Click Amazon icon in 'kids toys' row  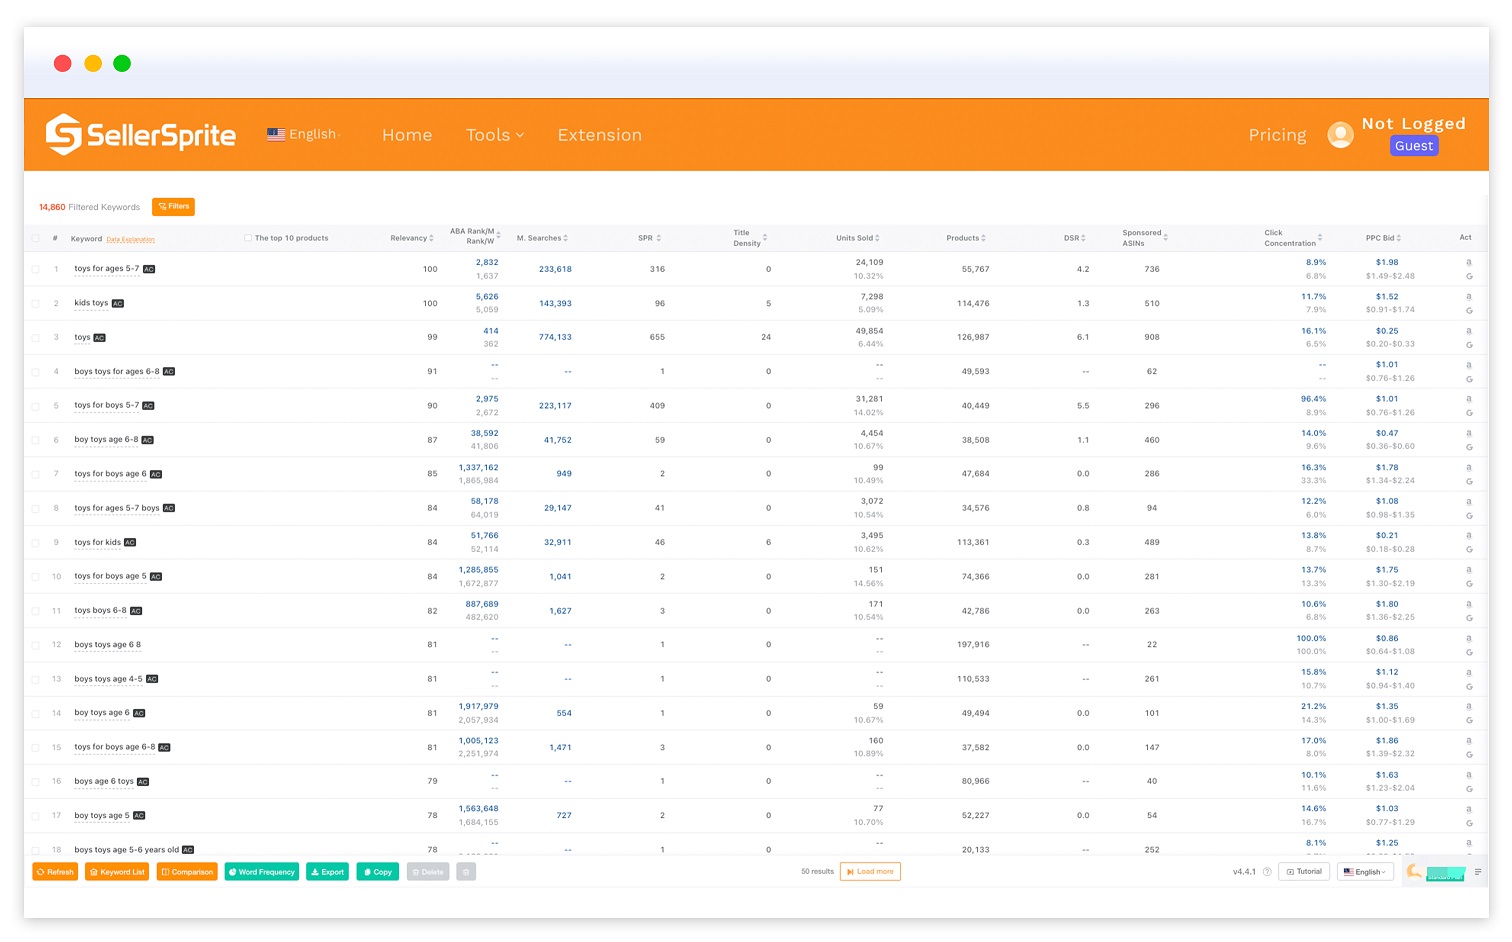tap(1468, 297)
